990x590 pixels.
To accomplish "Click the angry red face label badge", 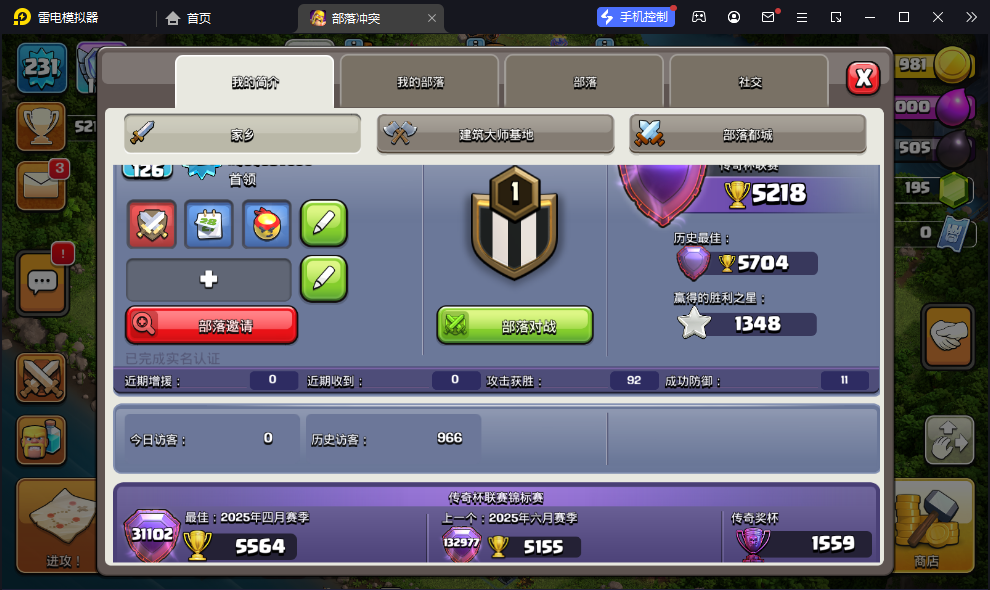I will [266, 224].
